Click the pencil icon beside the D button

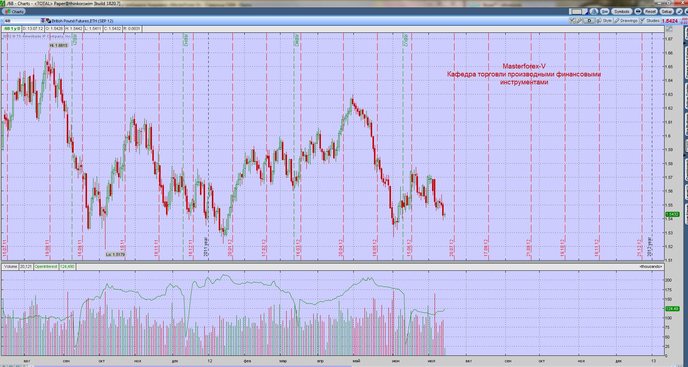(579, 21)
